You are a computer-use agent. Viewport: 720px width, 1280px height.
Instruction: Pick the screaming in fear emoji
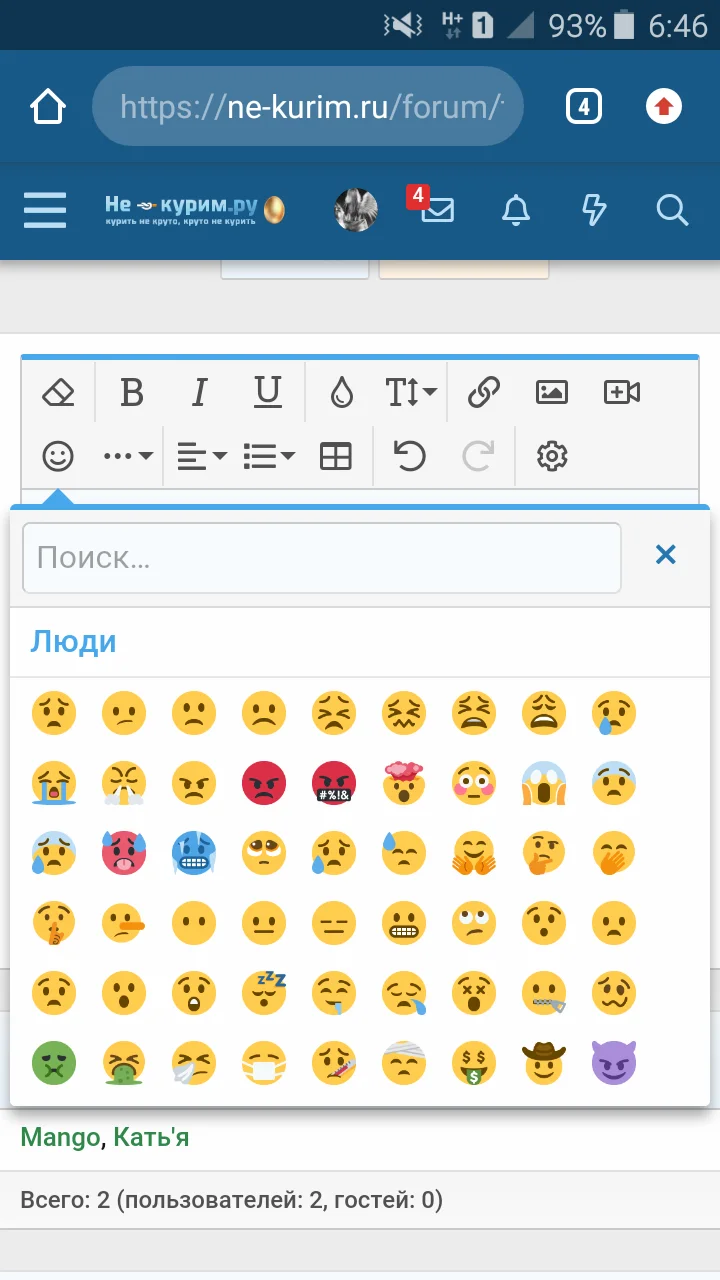click(x=544, y=783)
